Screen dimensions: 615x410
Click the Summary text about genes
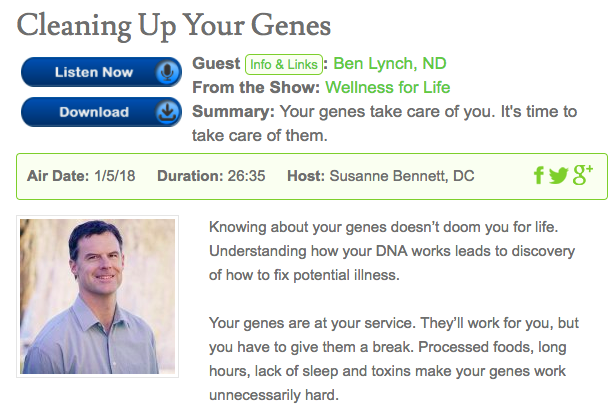tap(384, 124)
